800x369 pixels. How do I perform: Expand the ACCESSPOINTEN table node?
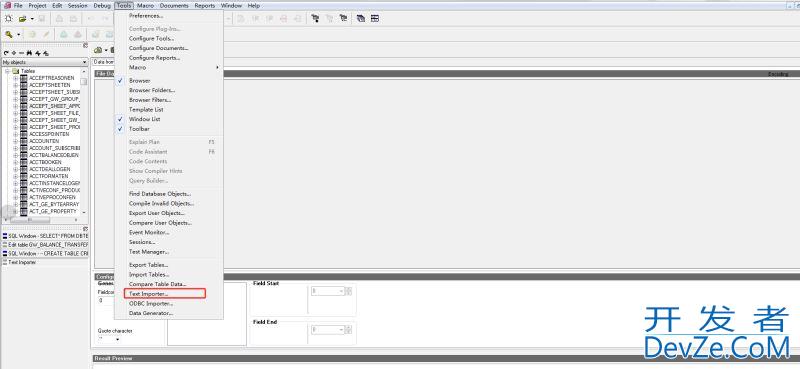[x=16, y=134]
